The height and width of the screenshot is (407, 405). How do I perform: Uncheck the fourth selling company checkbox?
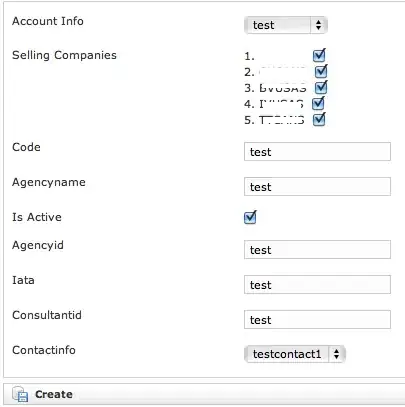318,103
